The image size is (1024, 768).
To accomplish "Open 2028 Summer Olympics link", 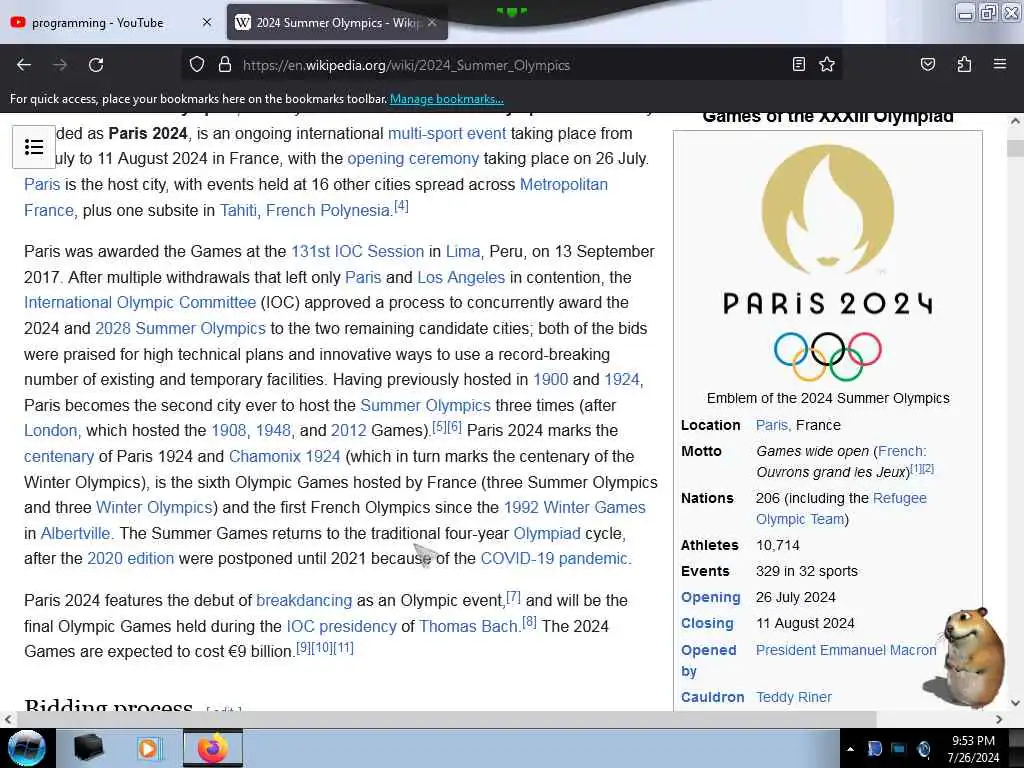I will [x=180, y=328].
